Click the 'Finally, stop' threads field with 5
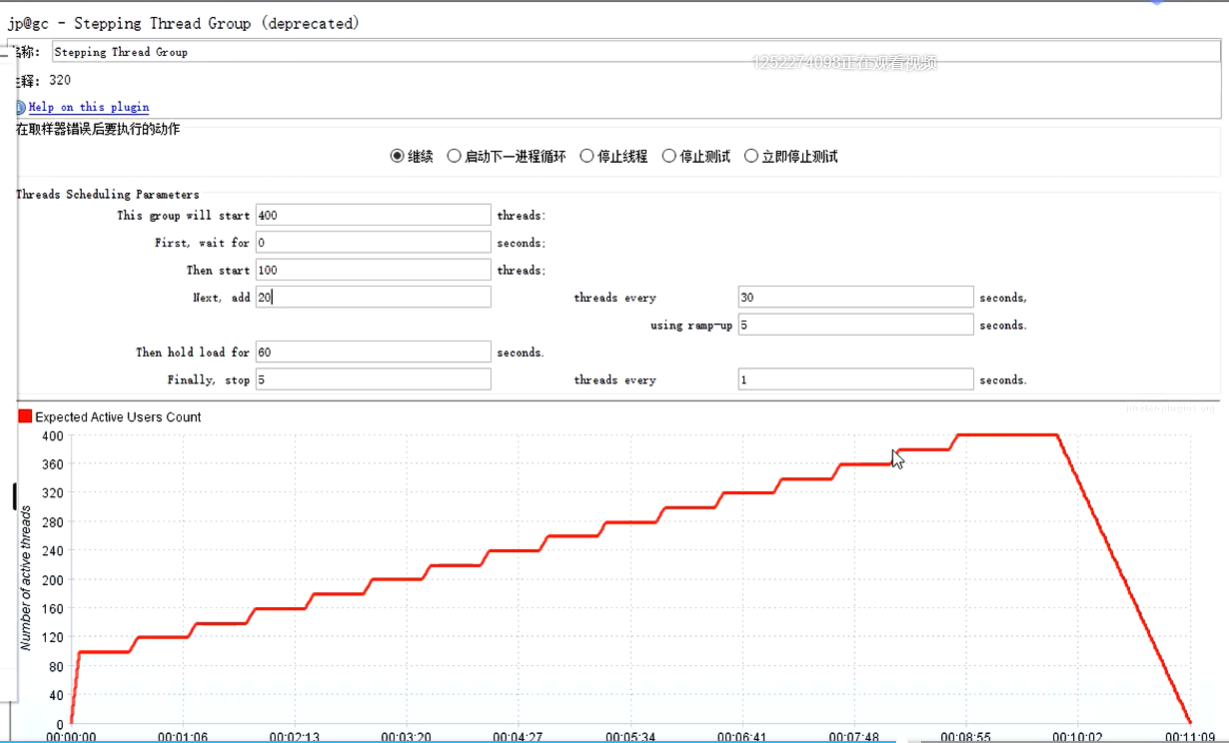The height and width of the screenshot is (743, 1229). [x=373, y=380]
